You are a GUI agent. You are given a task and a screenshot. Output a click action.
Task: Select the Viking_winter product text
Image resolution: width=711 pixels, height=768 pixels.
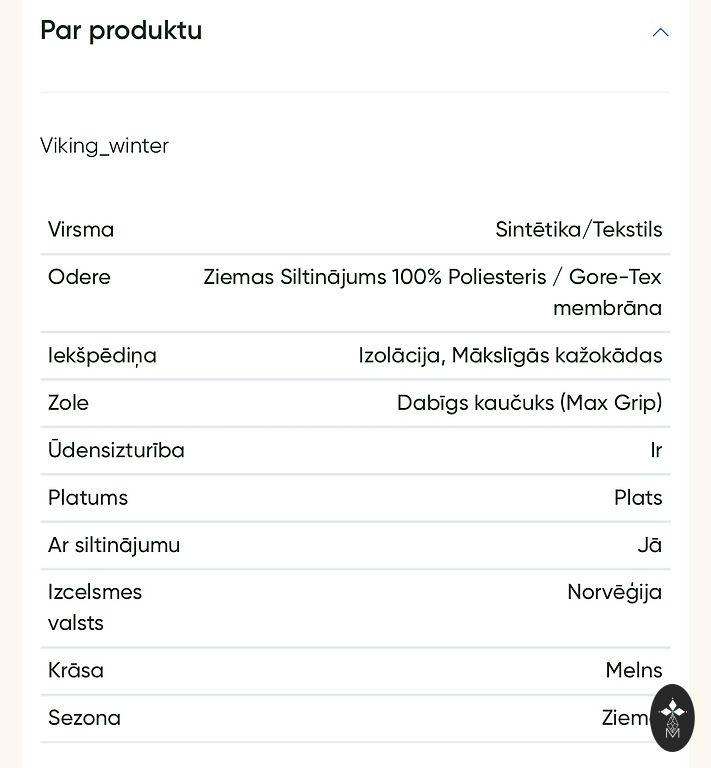(x=104, y=146)
